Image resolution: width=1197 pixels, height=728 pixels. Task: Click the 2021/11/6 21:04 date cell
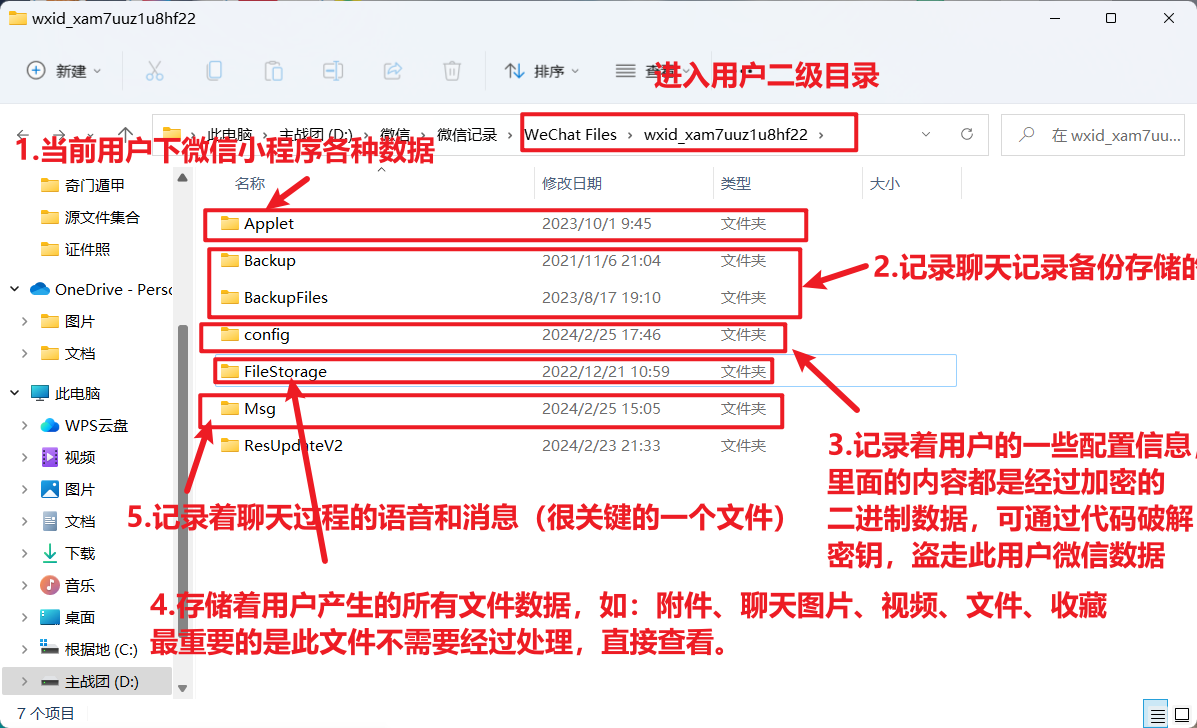click(601, 260)
